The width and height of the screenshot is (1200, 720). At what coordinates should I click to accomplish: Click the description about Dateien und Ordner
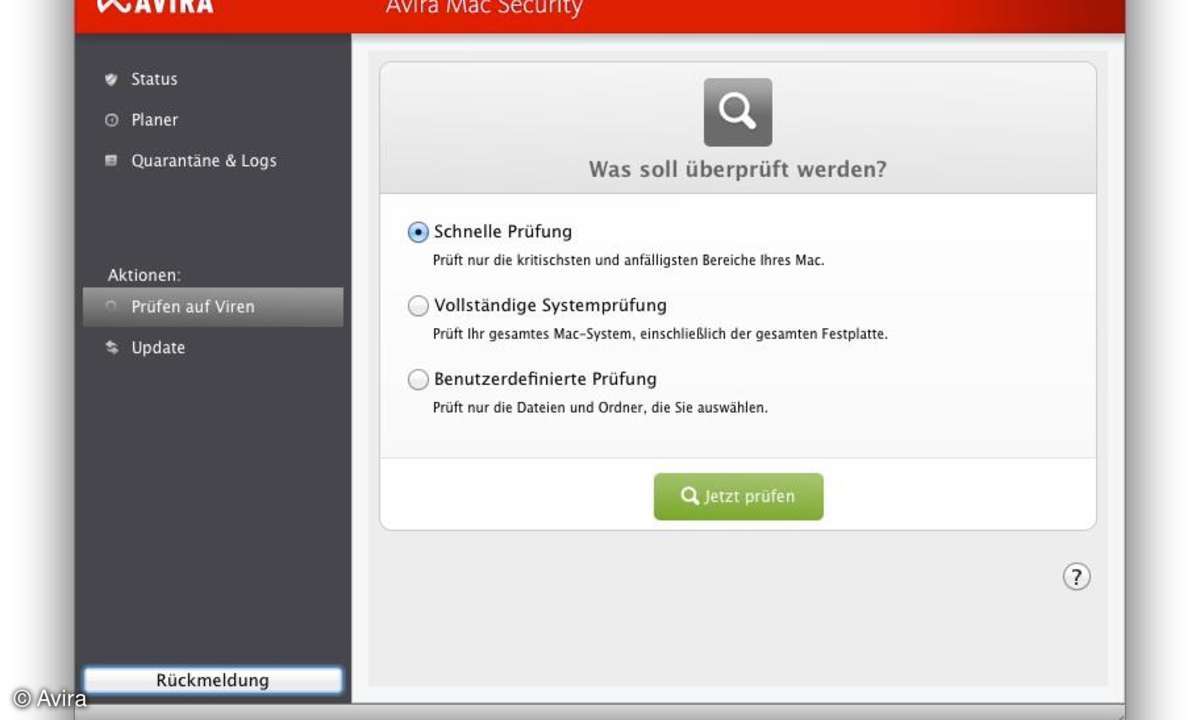pyautogui.click(x=600, y=408)
